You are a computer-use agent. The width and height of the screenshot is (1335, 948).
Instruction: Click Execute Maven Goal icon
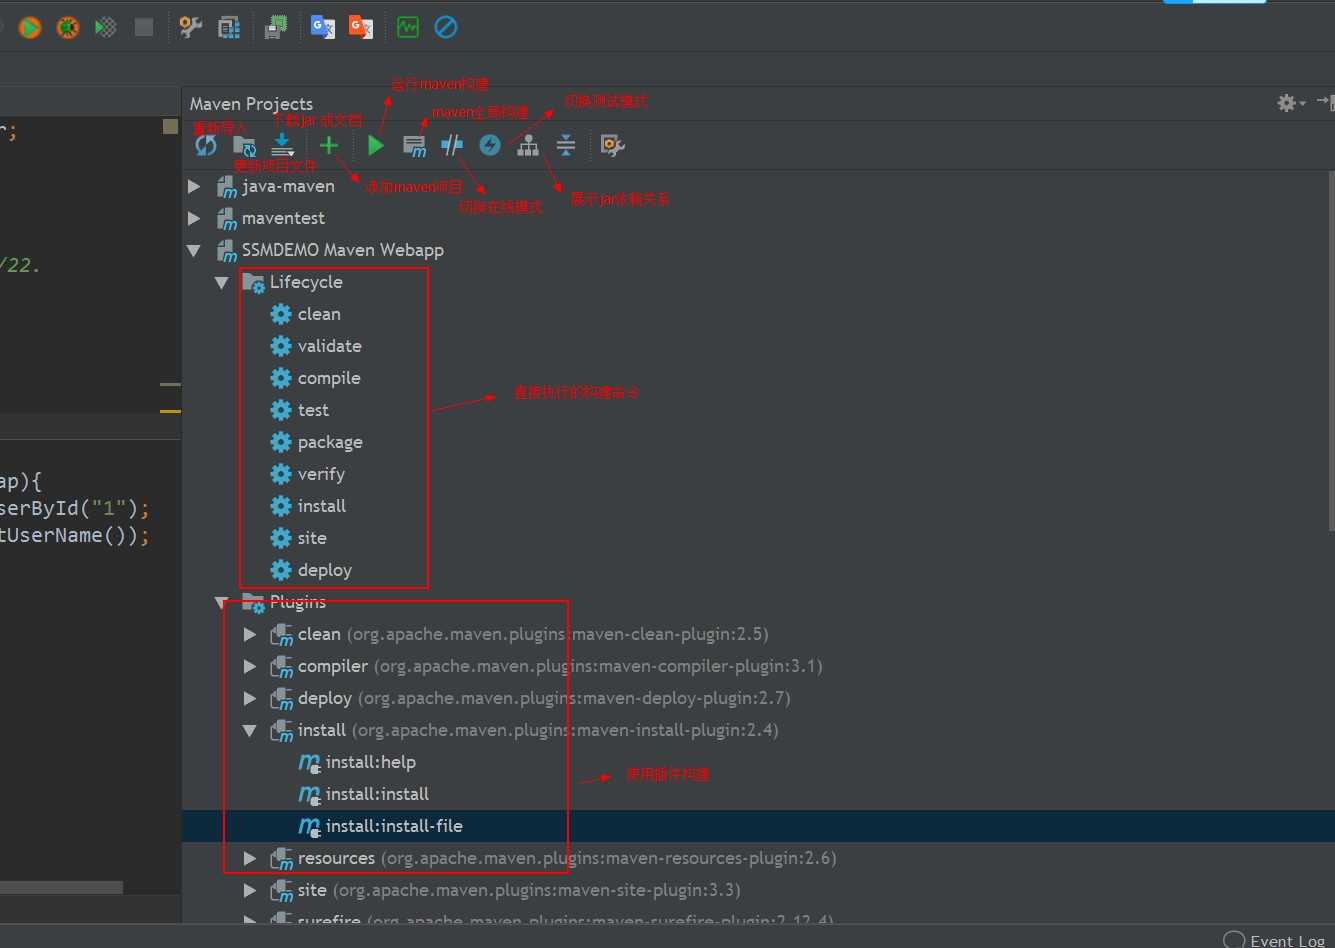point(414,146)
